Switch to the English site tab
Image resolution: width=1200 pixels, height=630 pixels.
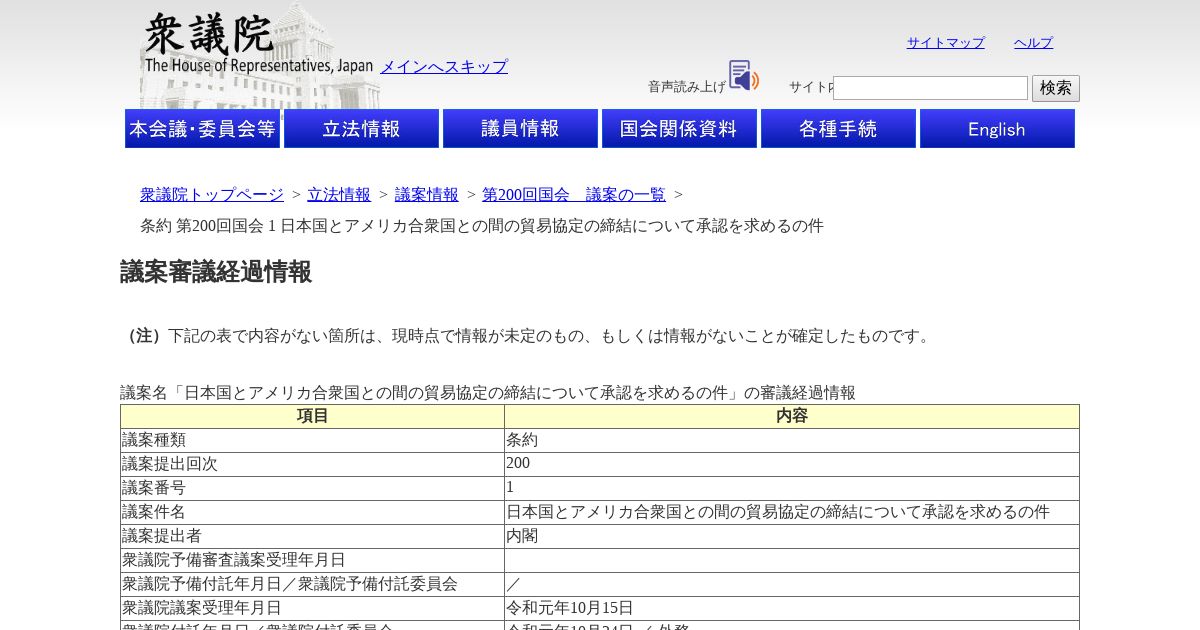click(x=997, y=129)
